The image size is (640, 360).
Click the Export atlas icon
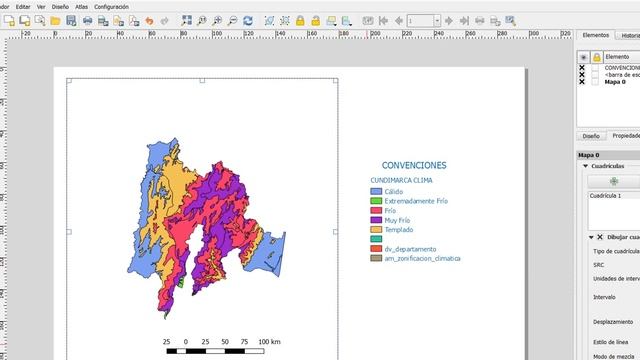coord(495,20)
